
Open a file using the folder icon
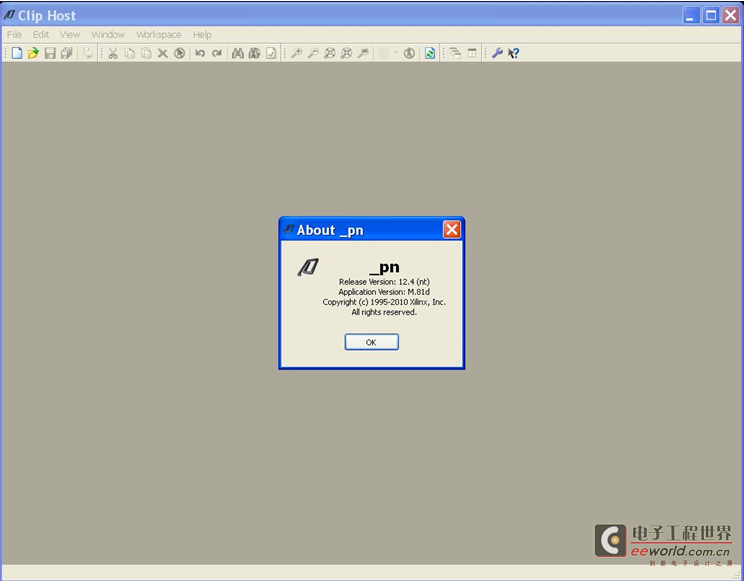pos(33,53)
